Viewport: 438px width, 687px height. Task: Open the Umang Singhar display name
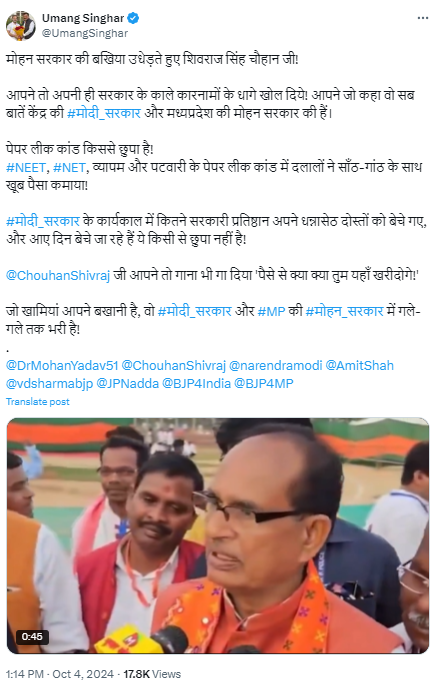click(x=83, y=18)
